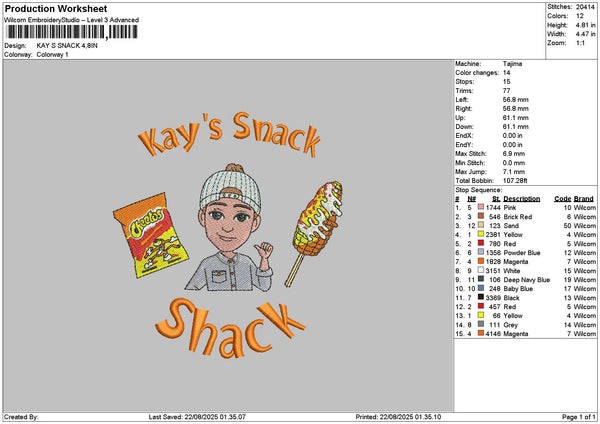The height and width of the screenshot is (424, 600).
Task: Click the Shack embroidered text
Action: click(x=230, y=328)
